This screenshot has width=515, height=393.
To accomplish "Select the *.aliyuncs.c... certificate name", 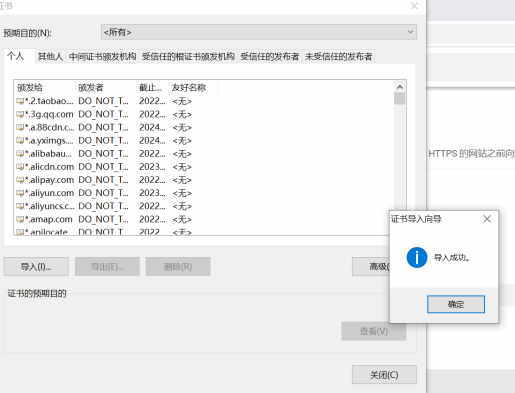I will tap(50, 206).
